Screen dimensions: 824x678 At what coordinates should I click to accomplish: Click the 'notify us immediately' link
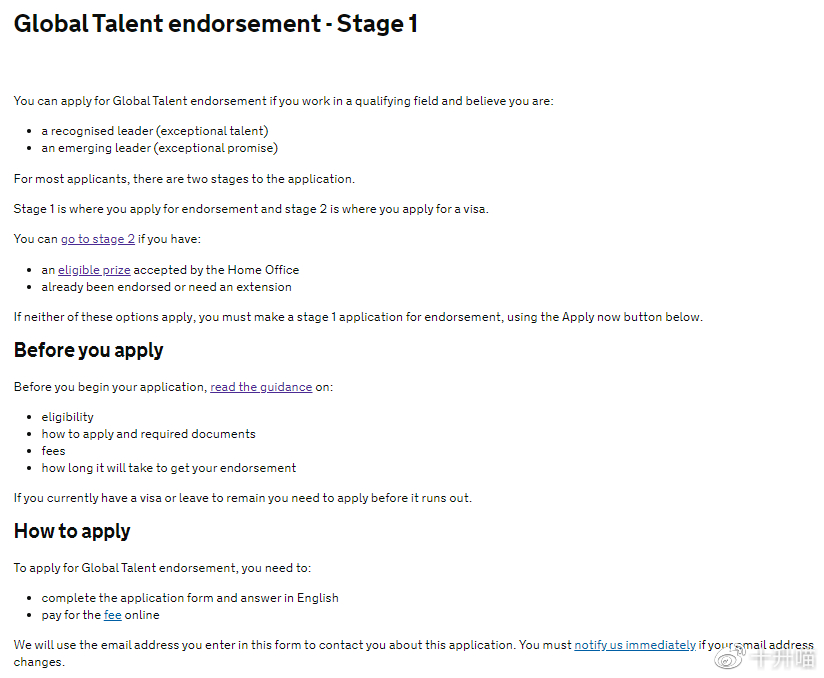coord(635,645)
